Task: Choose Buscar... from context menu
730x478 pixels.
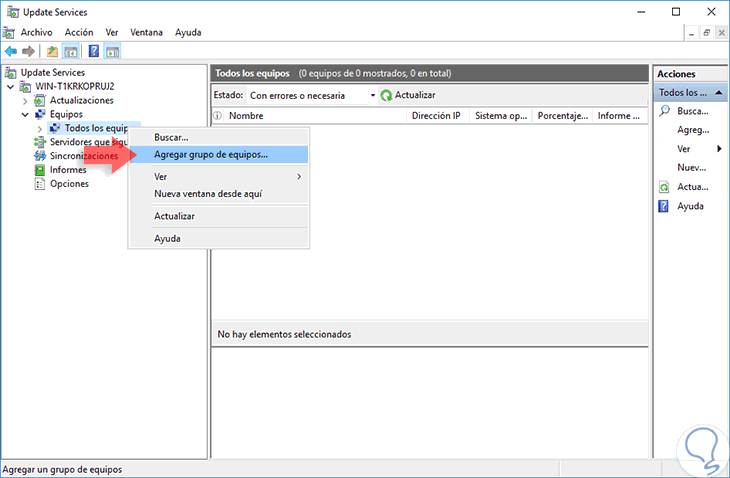Action: click(x=218, y=137)
